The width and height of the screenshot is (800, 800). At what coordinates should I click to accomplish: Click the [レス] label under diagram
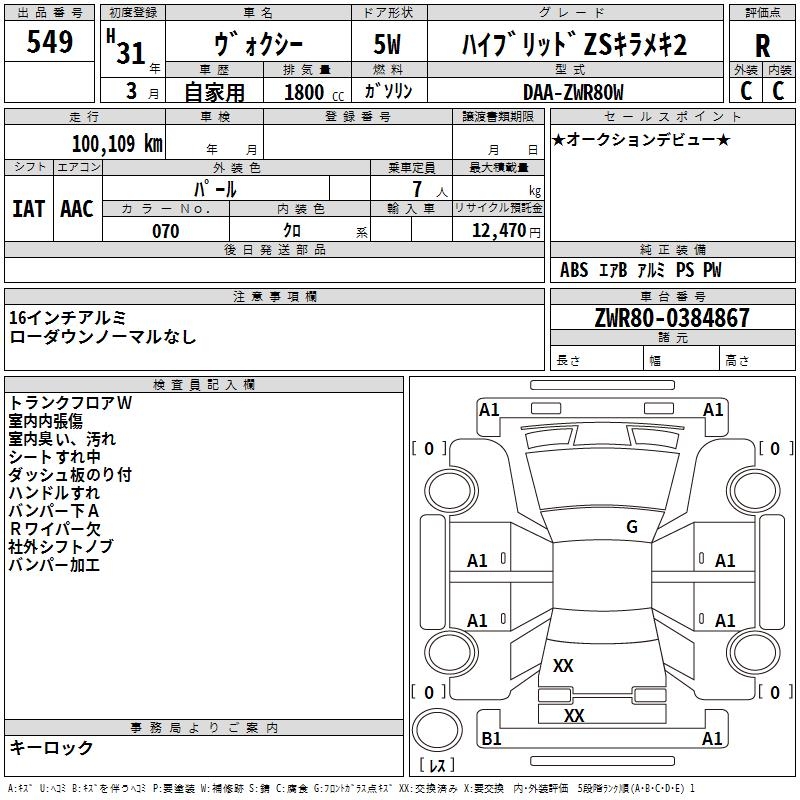click(x=437, y=766)
